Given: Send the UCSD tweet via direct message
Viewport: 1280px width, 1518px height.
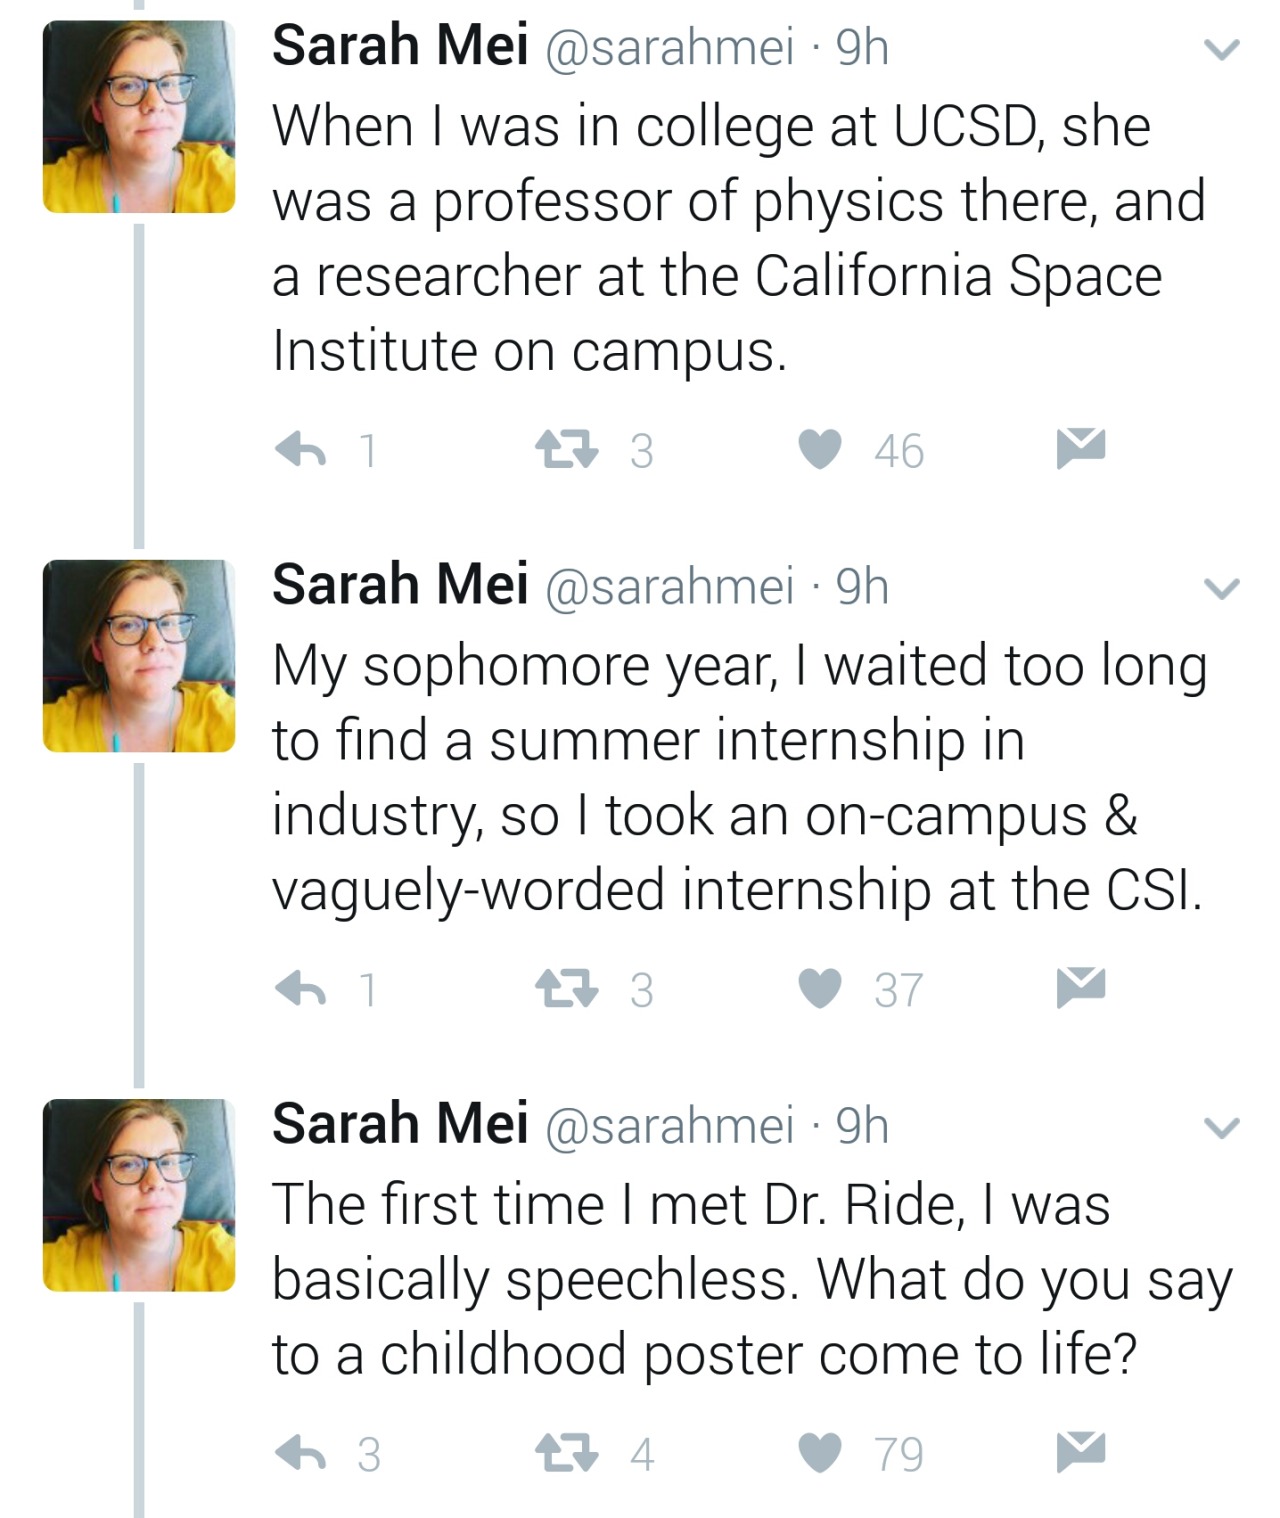Looking at the screenshot, I should coord(1080,447).
